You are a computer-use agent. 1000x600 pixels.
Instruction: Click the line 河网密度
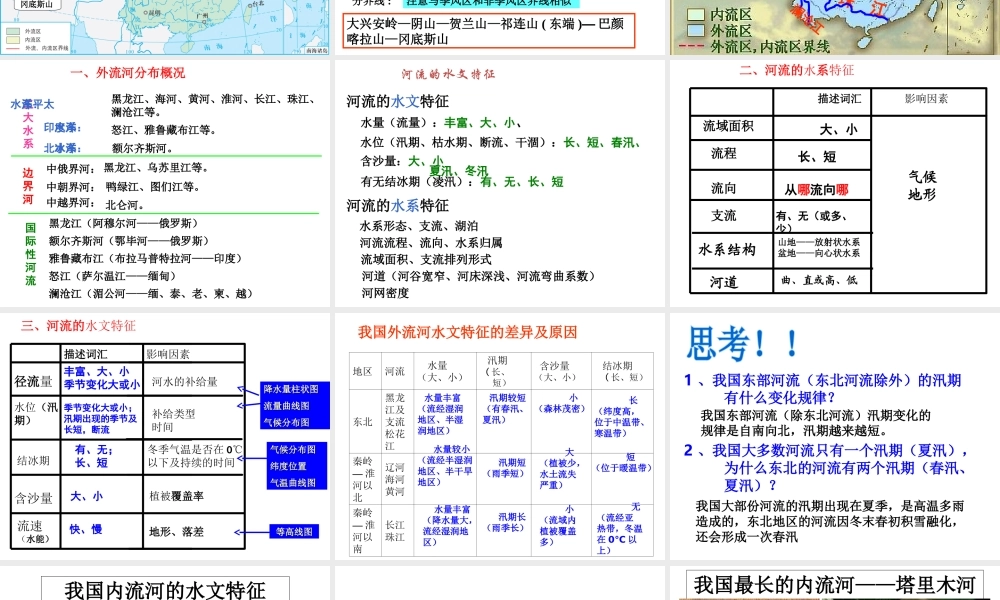point(385,293)
